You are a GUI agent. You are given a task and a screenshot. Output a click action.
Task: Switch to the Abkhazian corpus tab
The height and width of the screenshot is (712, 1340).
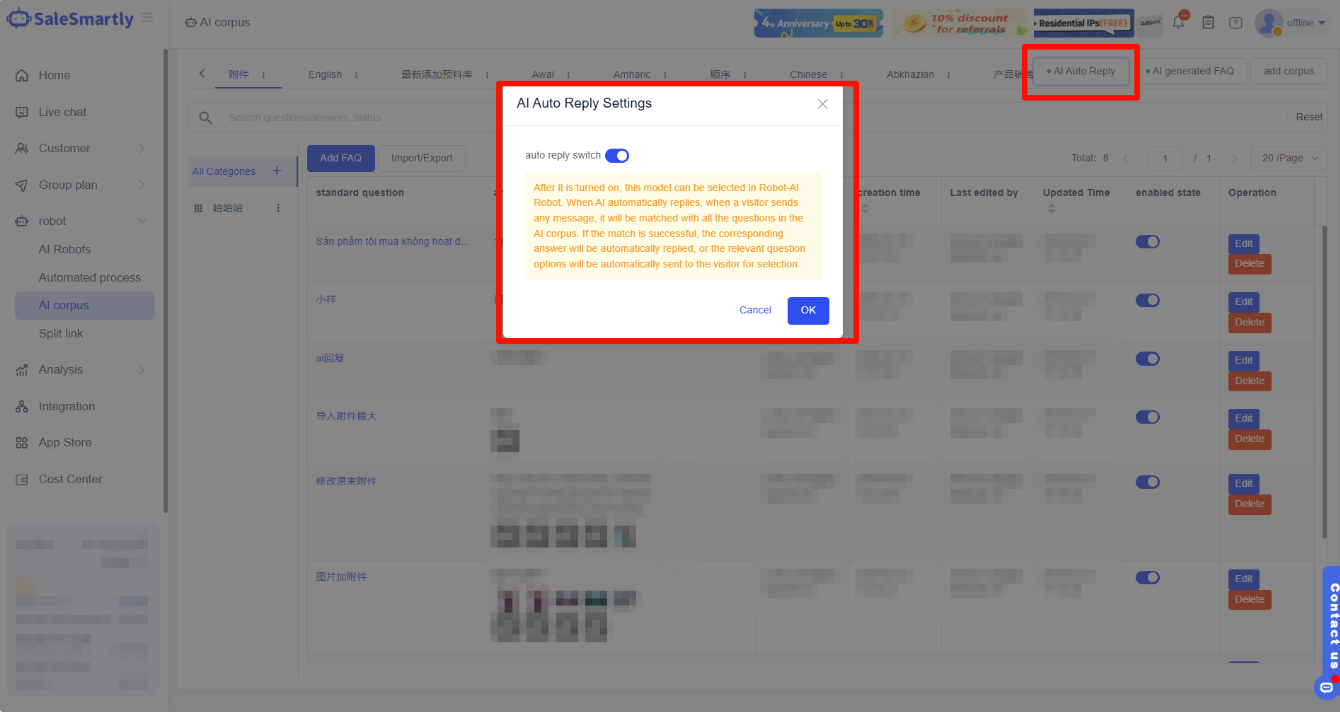(x=909, y=75)
